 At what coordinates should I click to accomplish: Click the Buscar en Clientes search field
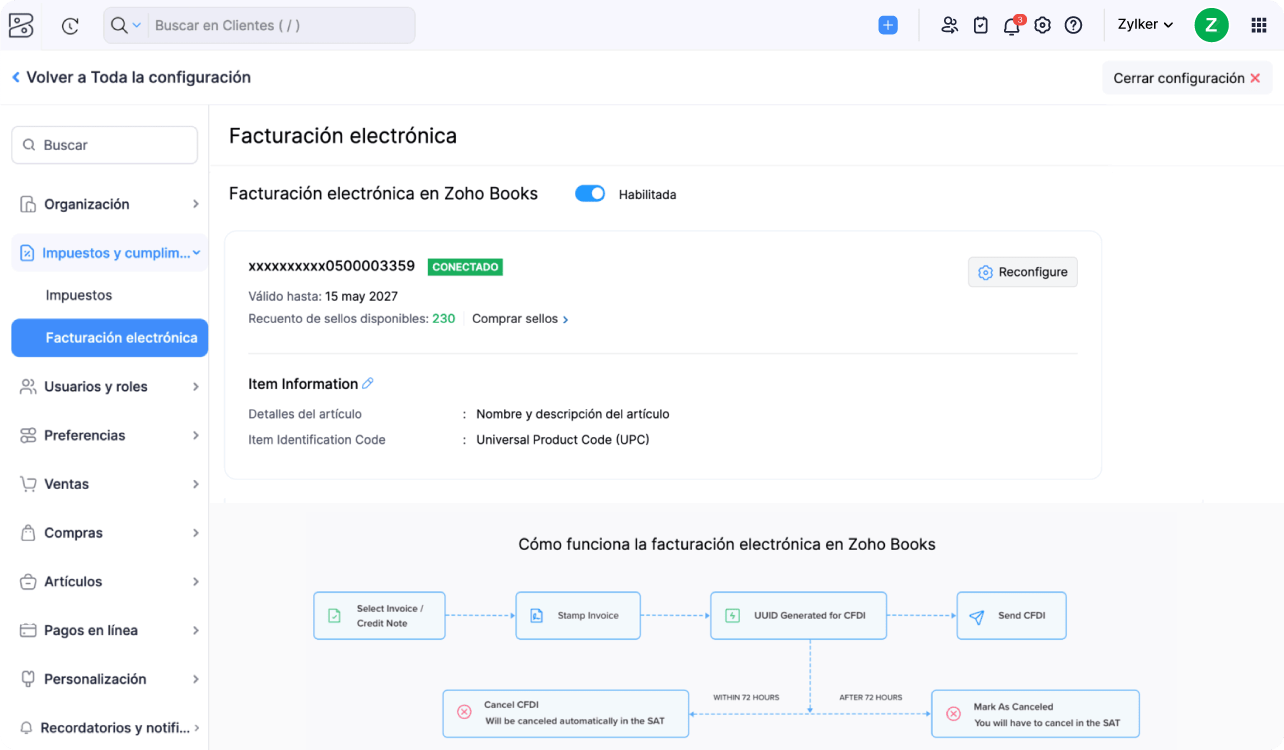tap(280, 24)
